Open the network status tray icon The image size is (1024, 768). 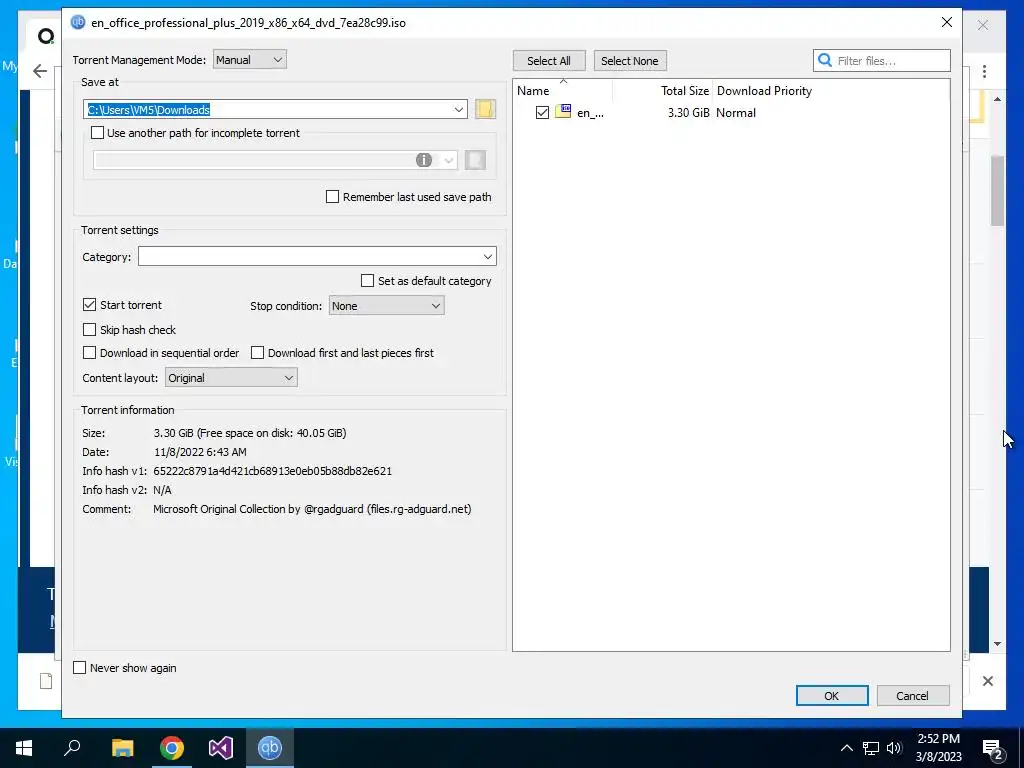click(x=871, y=748)
